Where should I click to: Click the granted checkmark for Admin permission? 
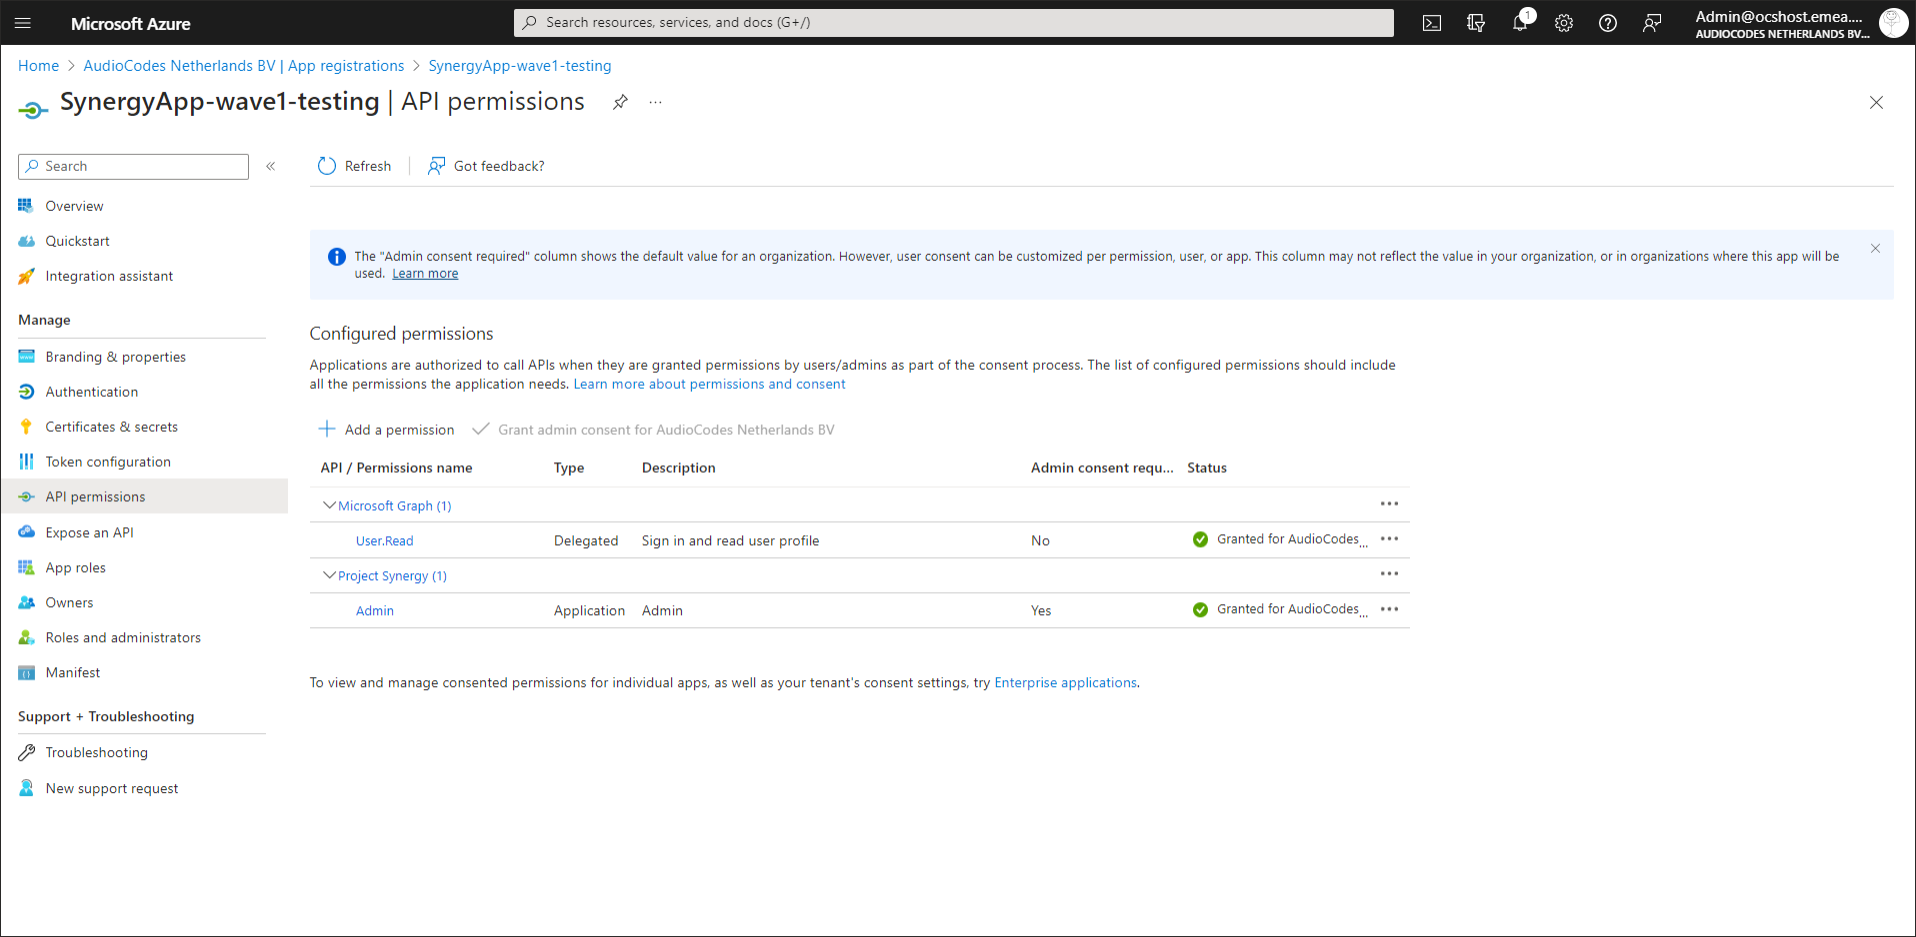pyautogui.click(x=1200, y=610)
